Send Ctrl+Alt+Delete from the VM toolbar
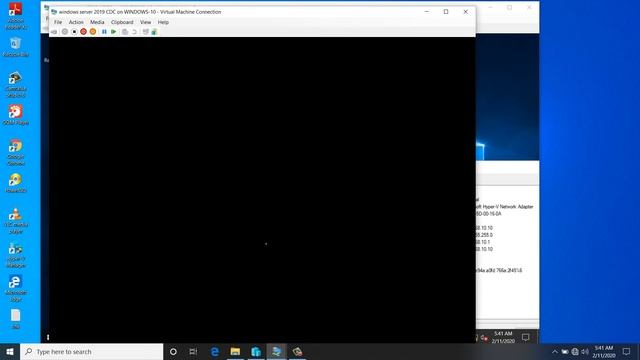 (54, 32)
